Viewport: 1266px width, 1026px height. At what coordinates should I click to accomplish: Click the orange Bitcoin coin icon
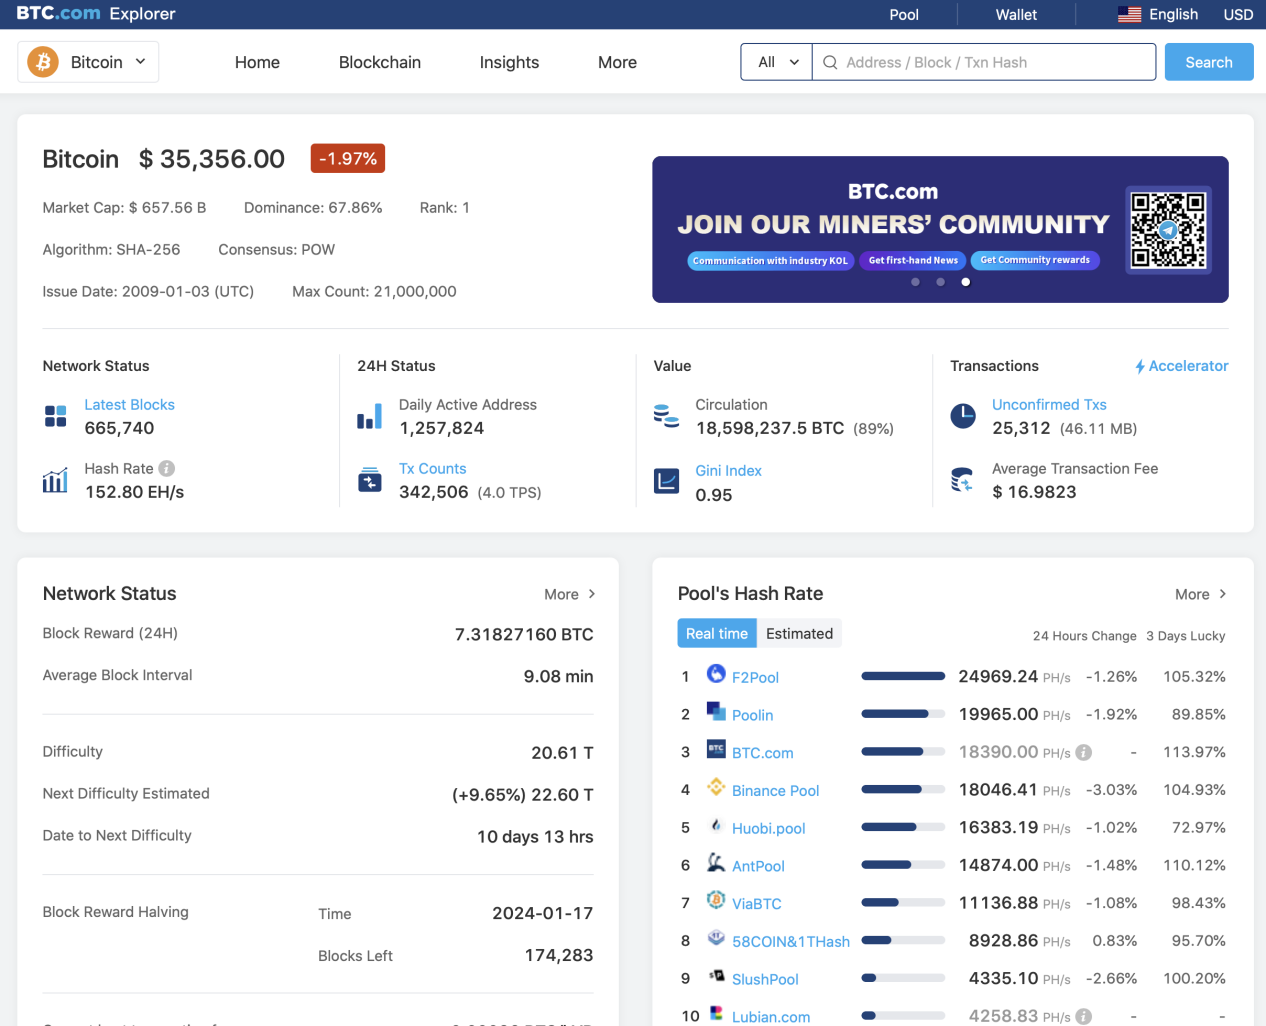tap(43, 62)
